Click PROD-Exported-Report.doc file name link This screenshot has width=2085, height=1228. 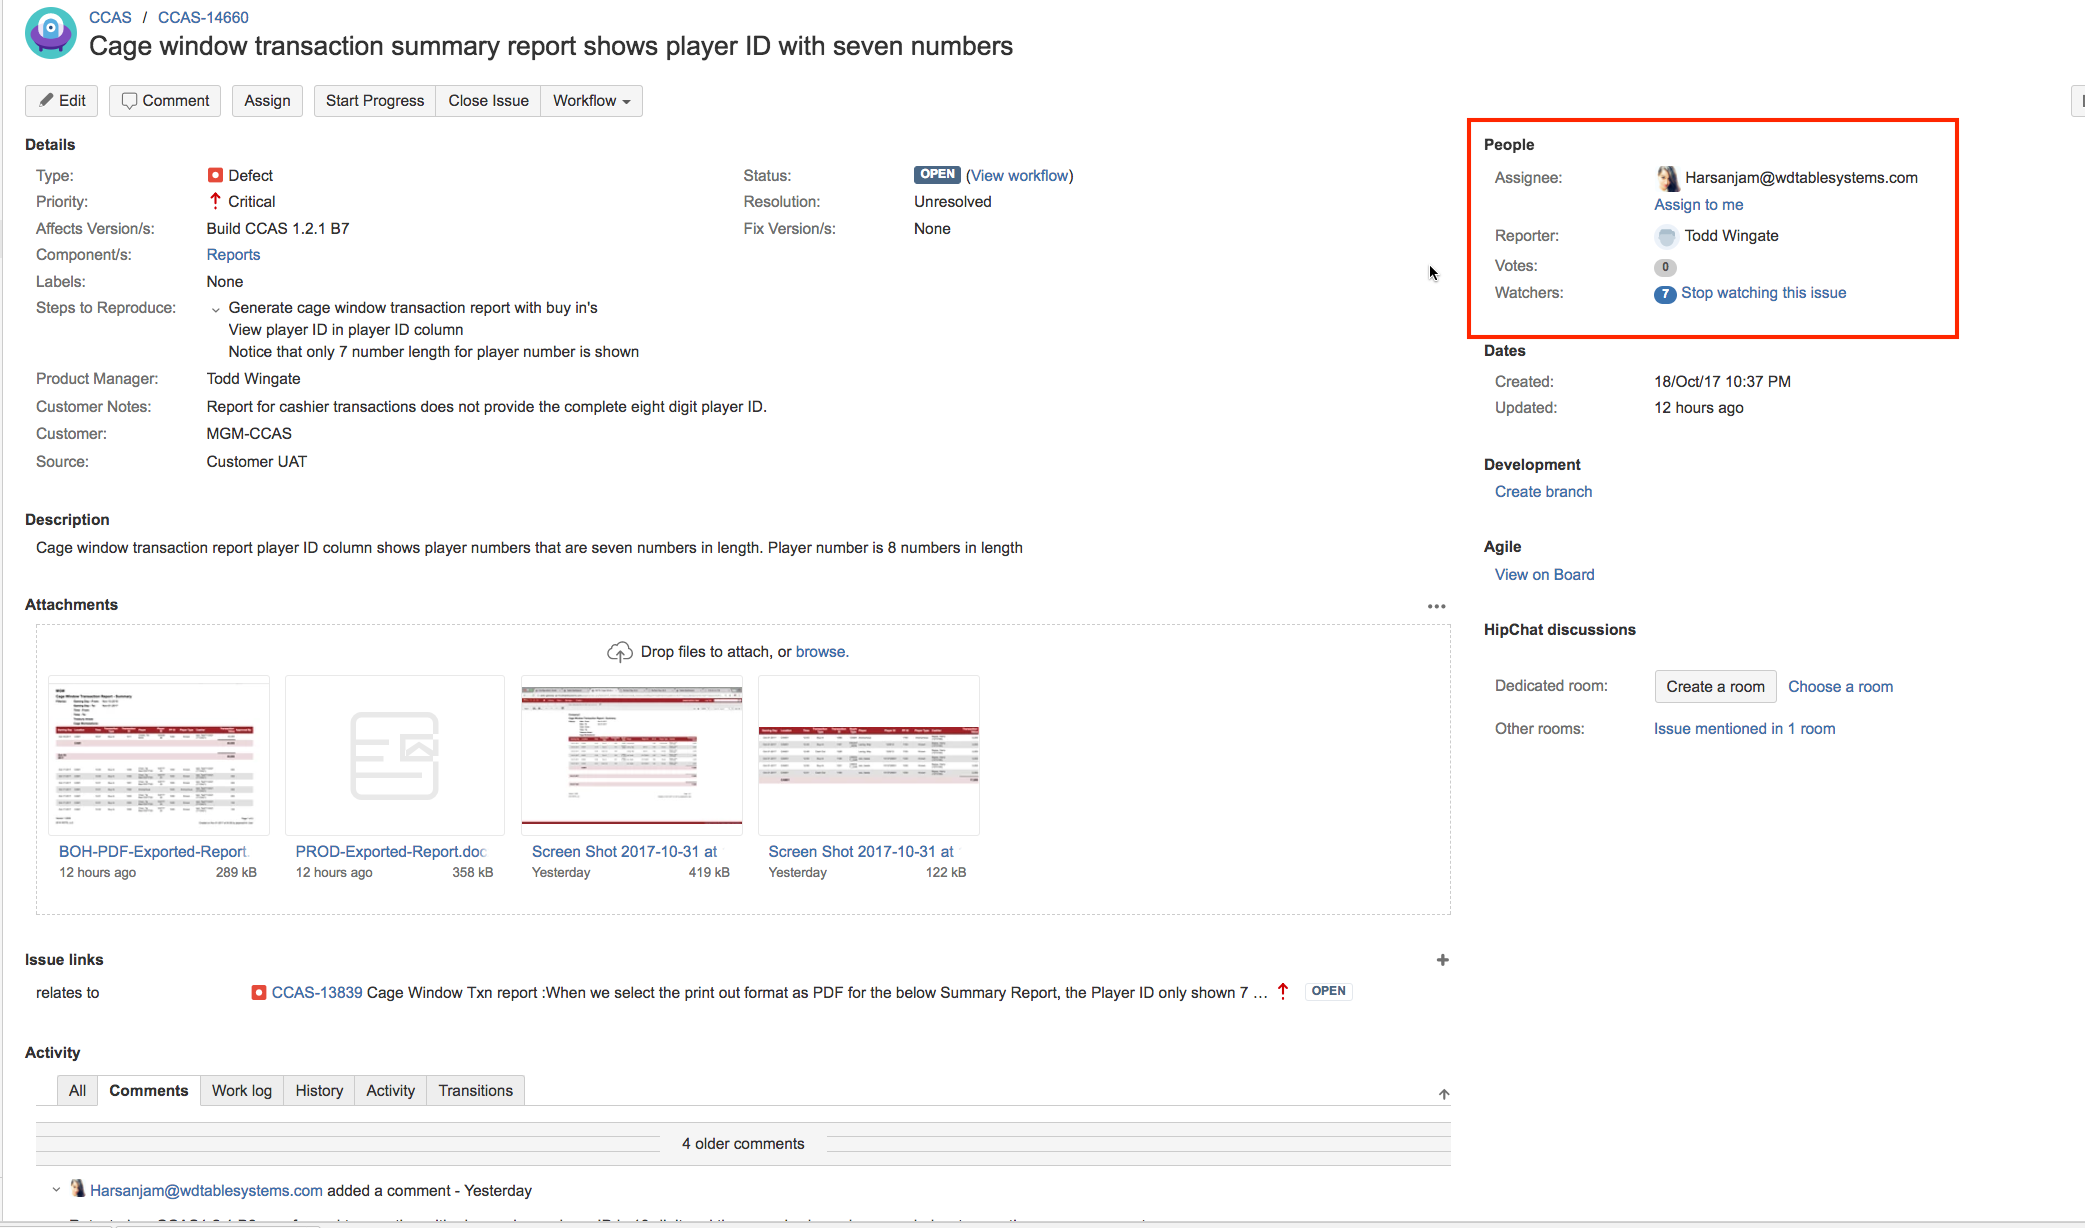point(391,852)
